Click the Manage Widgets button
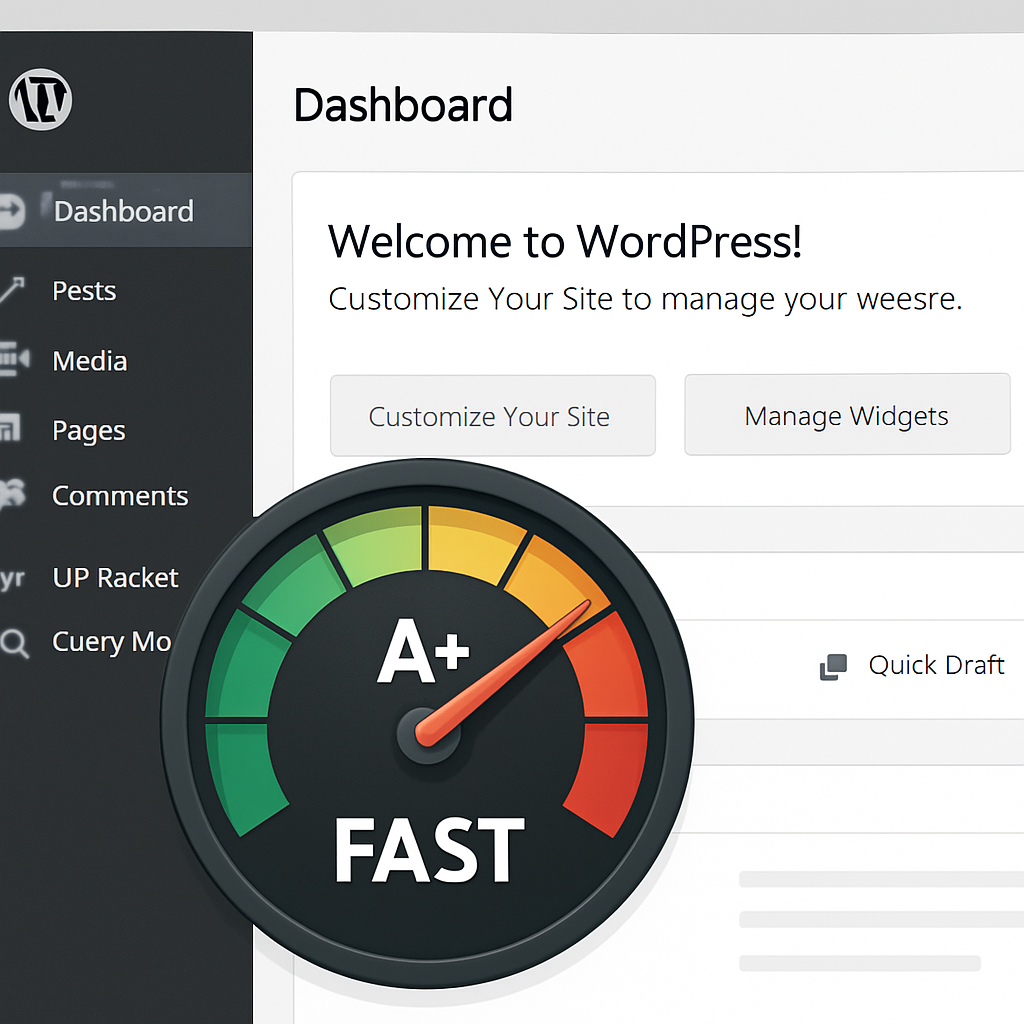Viewport: 1024px width, 1024px height. [847, 414]
